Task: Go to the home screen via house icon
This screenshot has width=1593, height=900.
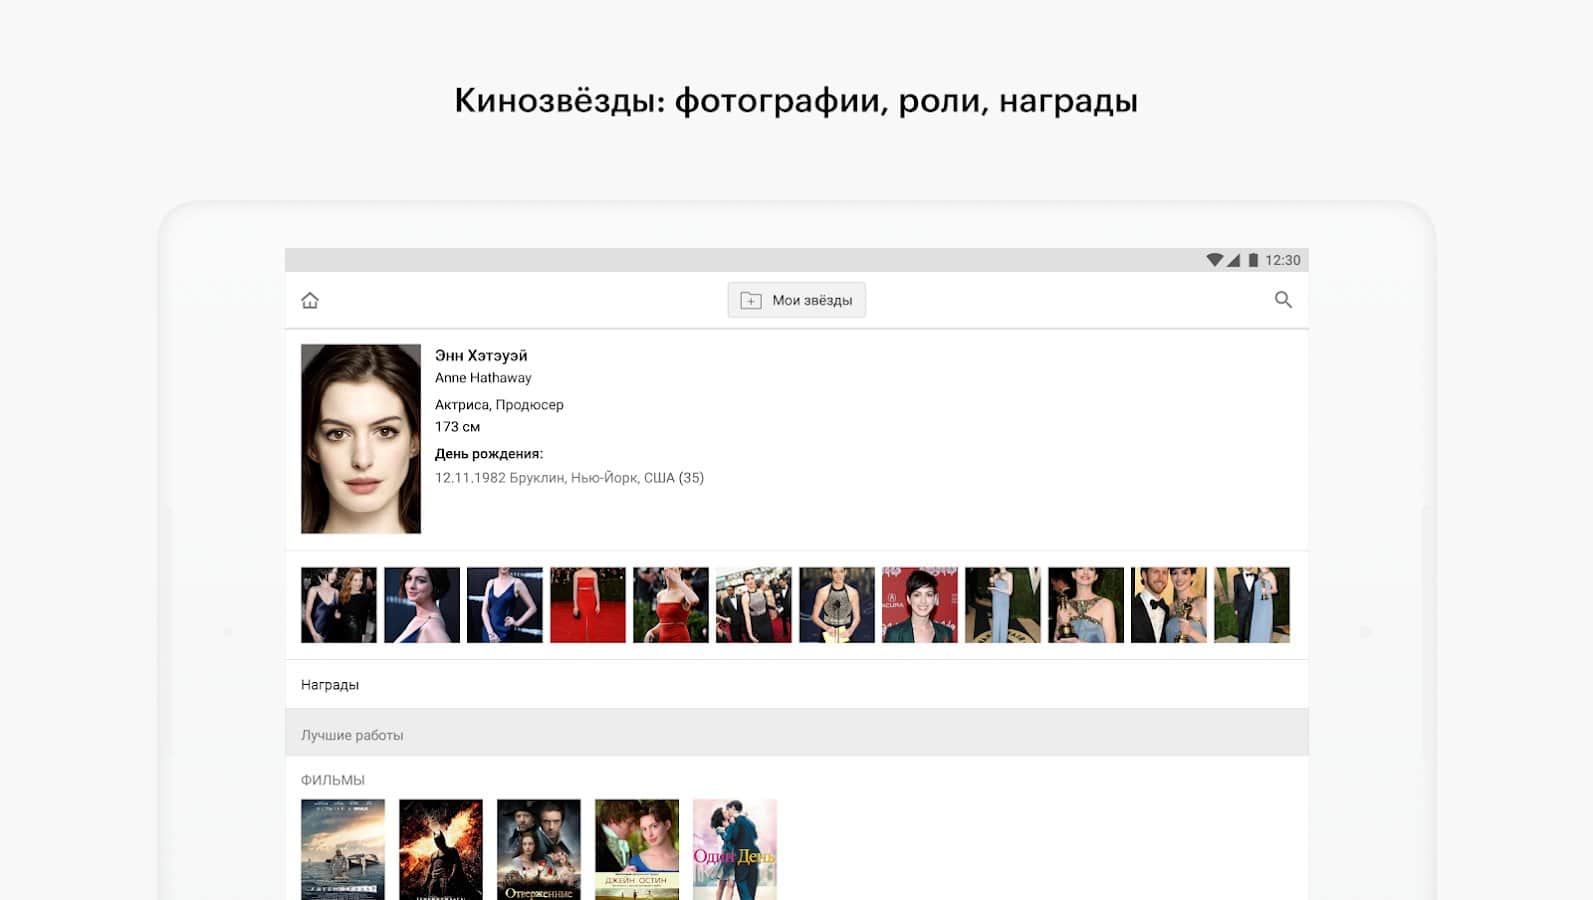Action: [310, 300]
